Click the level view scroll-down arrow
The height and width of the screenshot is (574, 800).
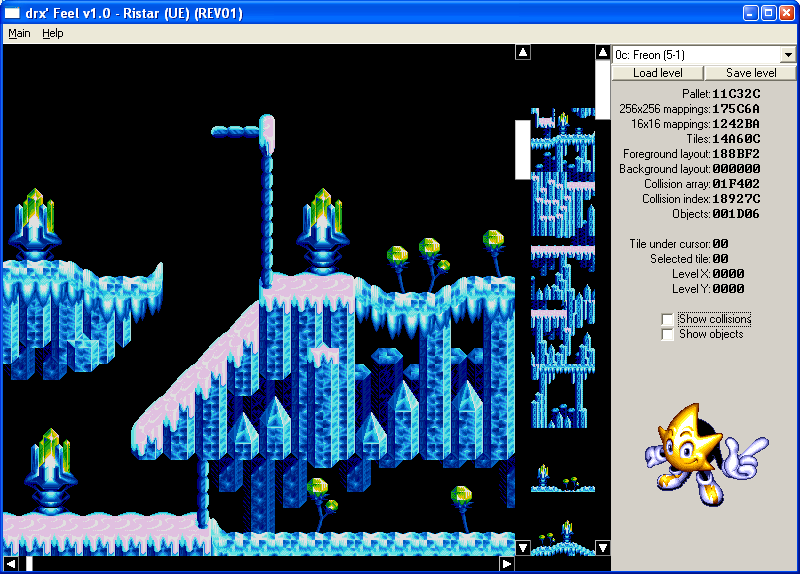click(523, 548)
